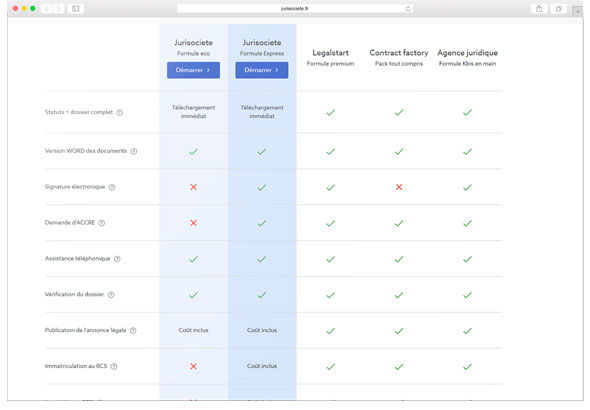Viewport: 590px width, 410px height.
Task: Click Agence juridique check in Publication de l'annonce légale row
Action: [x=467, y=331]
